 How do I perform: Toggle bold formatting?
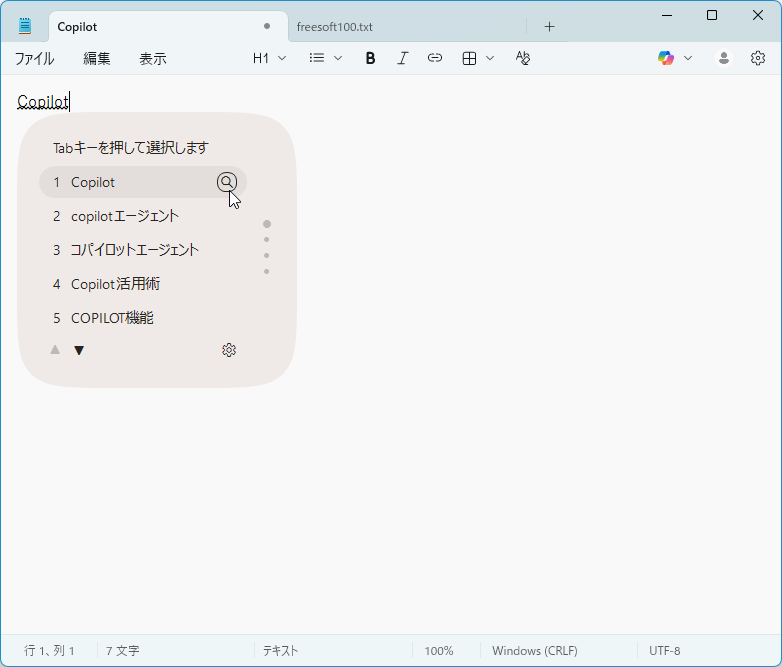(370, 58)
